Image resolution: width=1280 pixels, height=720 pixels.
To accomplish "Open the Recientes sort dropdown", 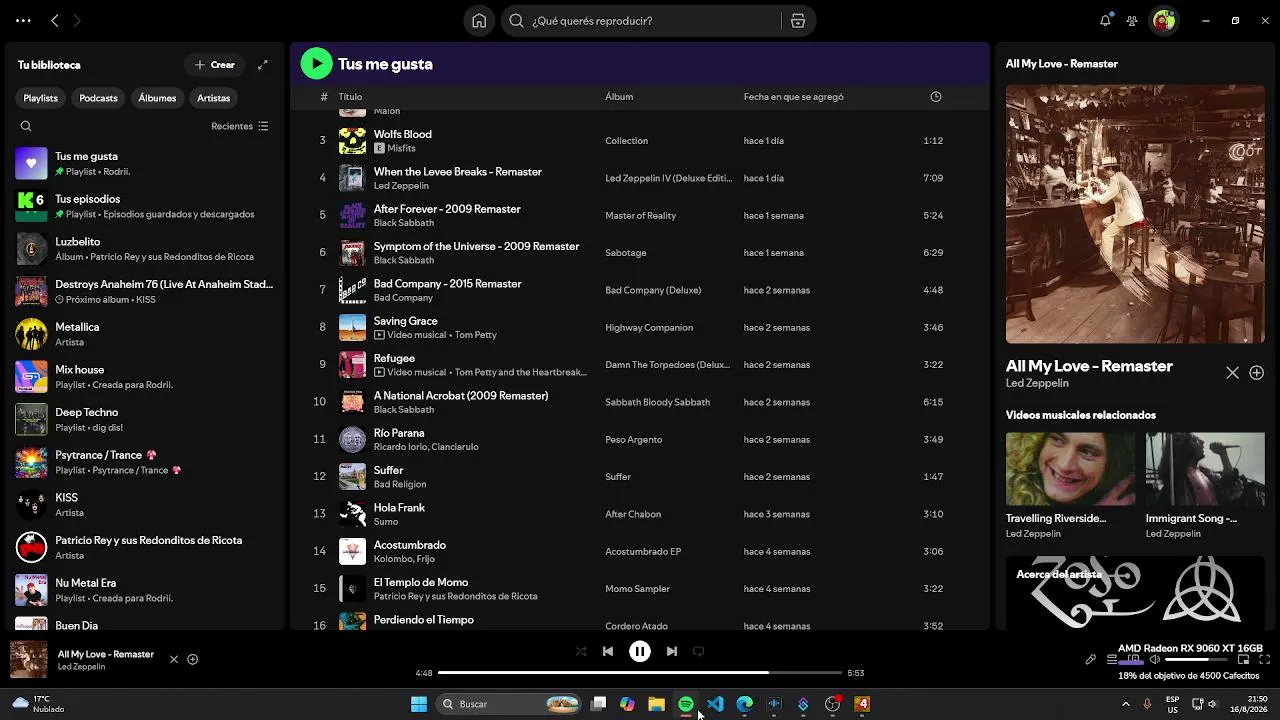I will pyautogui.click(x=240, y=127).
